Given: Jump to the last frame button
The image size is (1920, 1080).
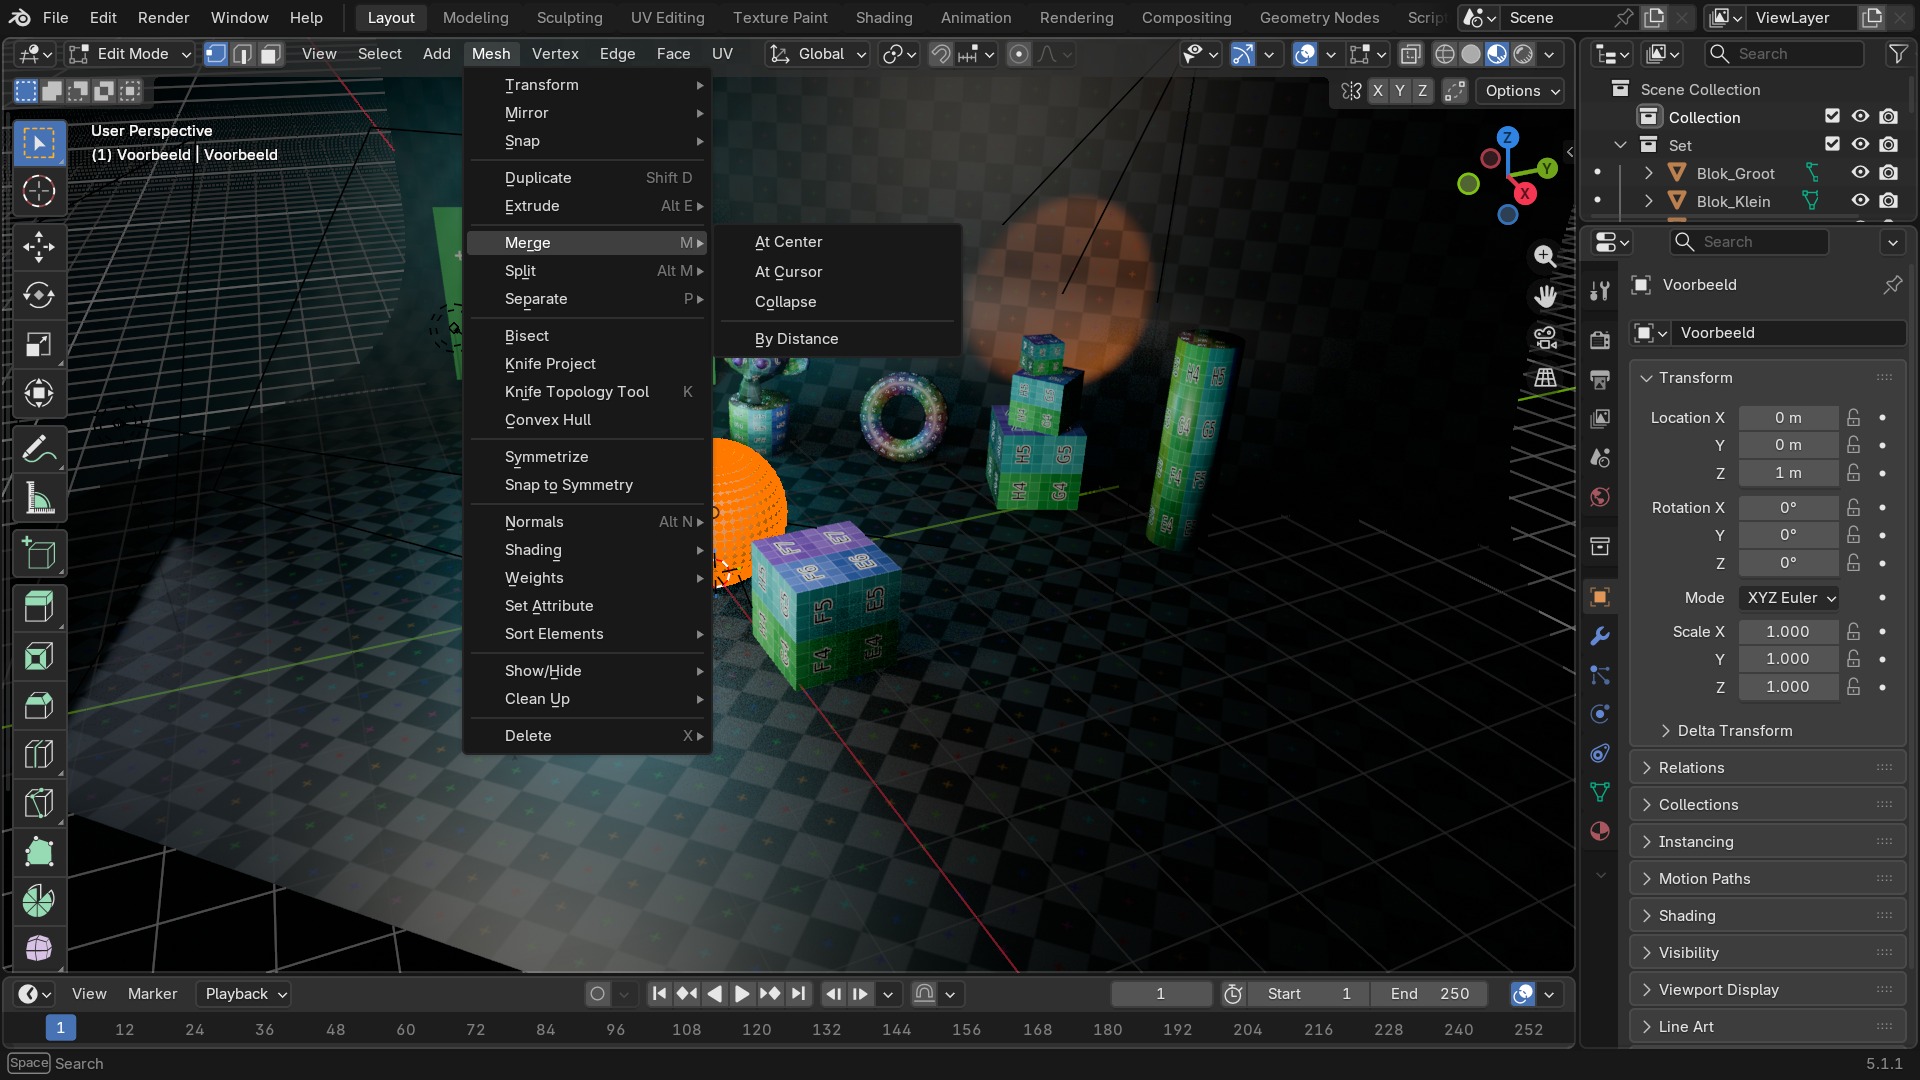Looking at the screenshot, I should pos(798,994).
